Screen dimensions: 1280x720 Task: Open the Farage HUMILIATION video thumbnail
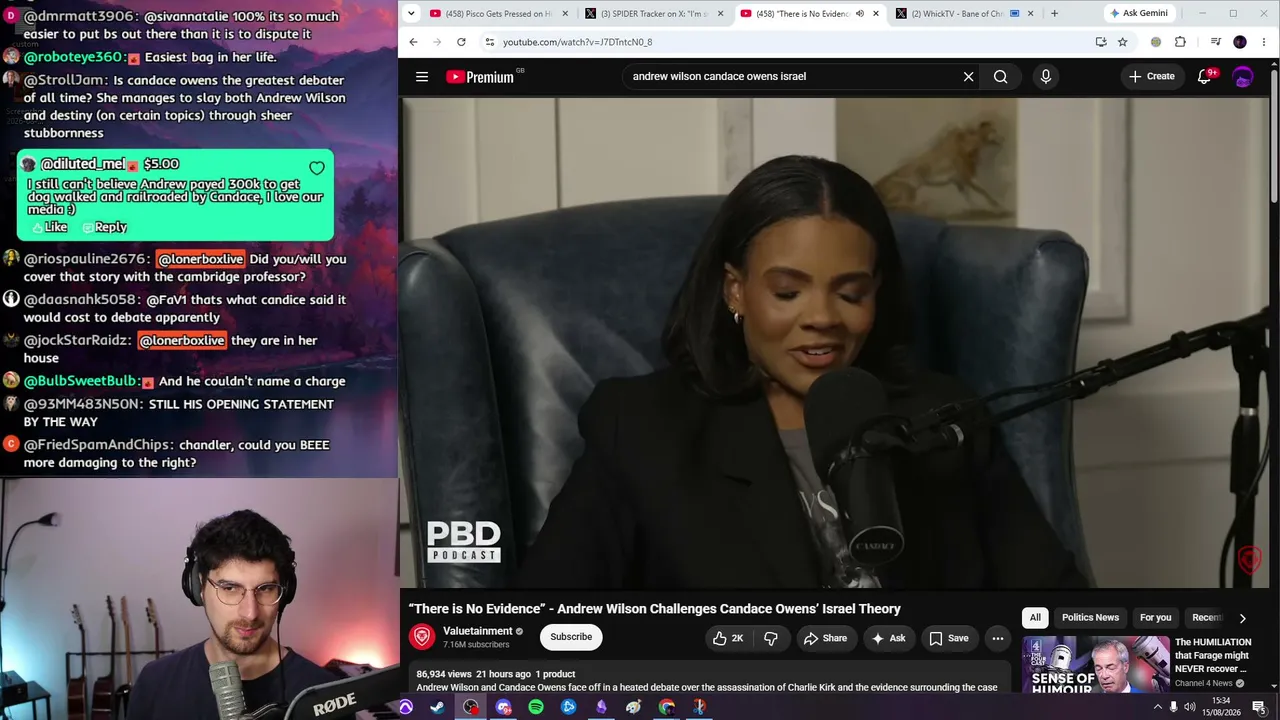pyautogui.click(x=1095, y=664)
